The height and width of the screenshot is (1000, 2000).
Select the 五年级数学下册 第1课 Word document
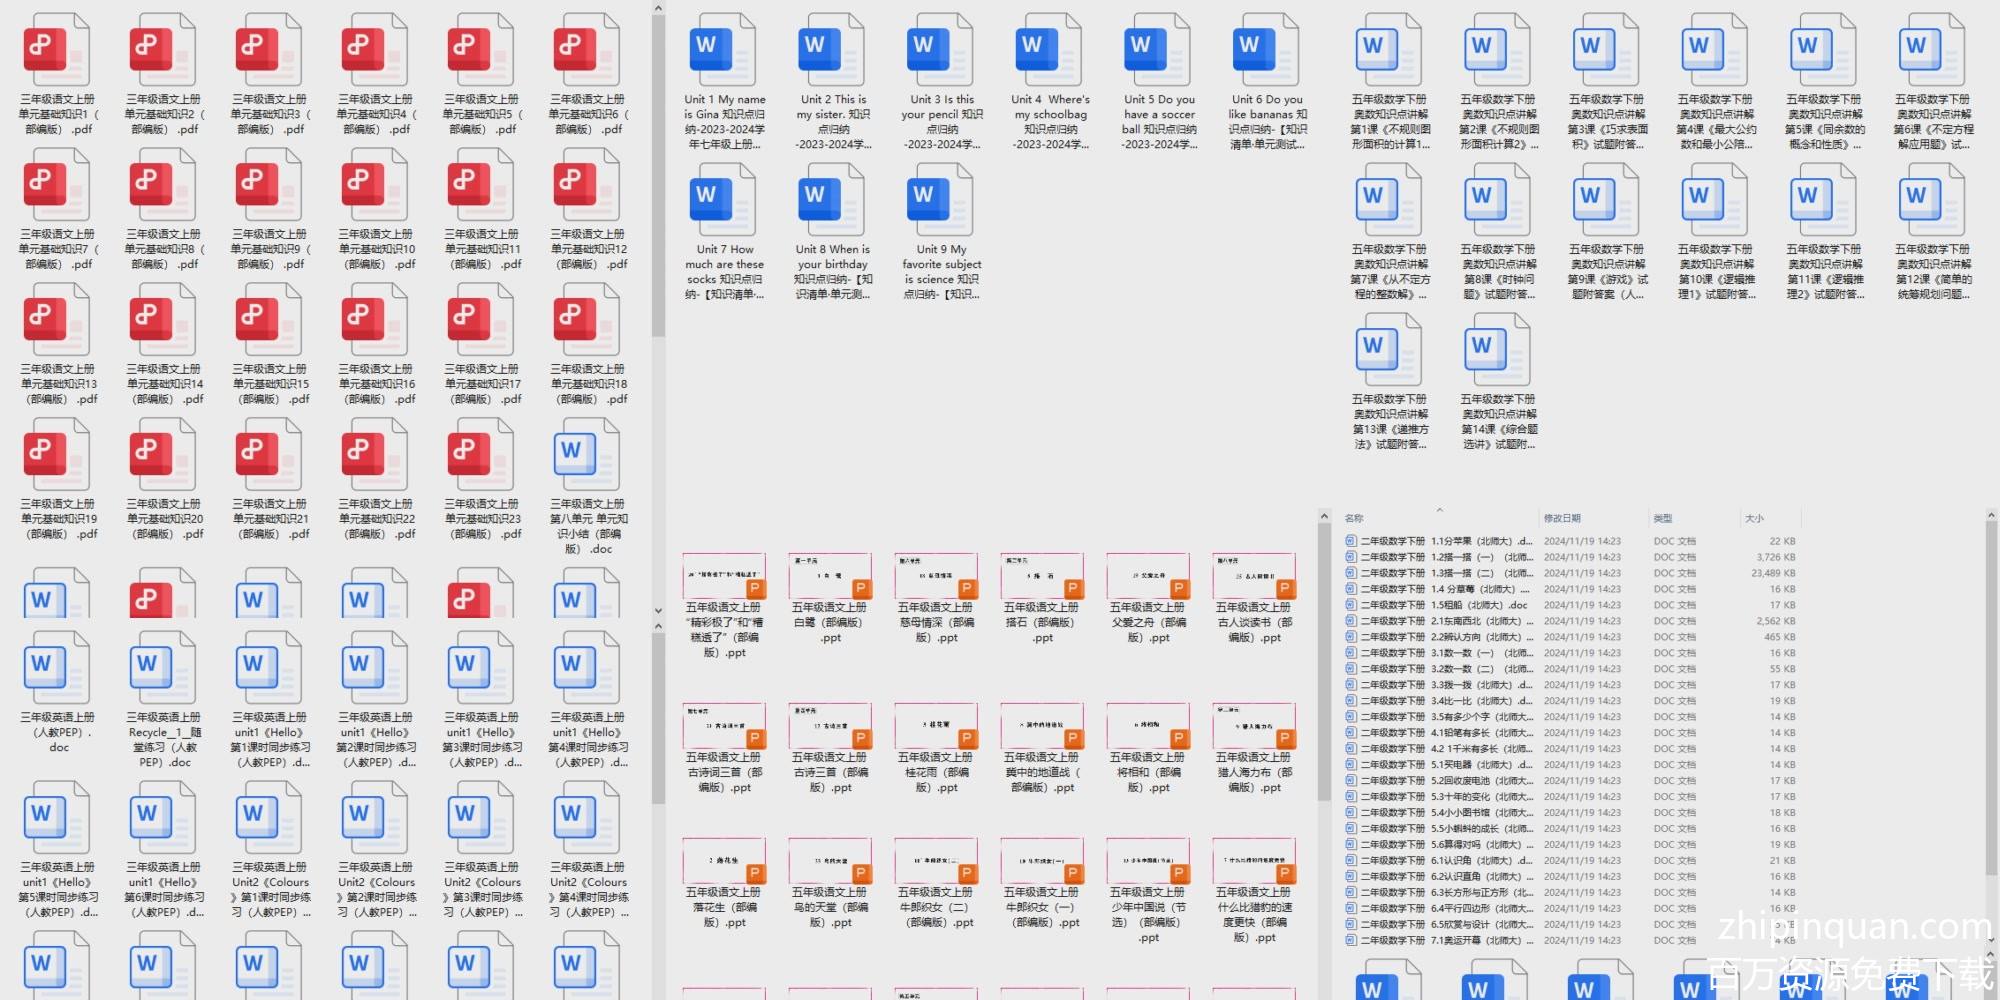(1389, 52)
